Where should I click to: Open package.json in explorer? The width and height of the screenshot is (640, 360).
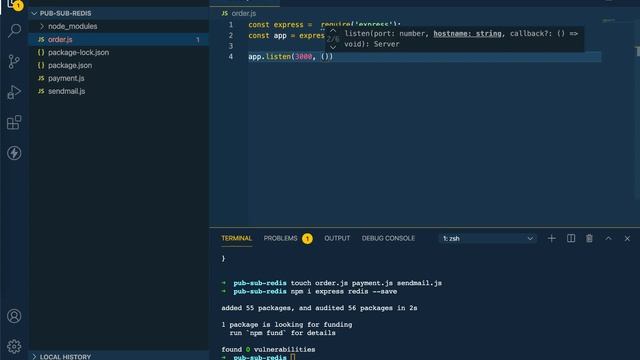coord(118,65)
